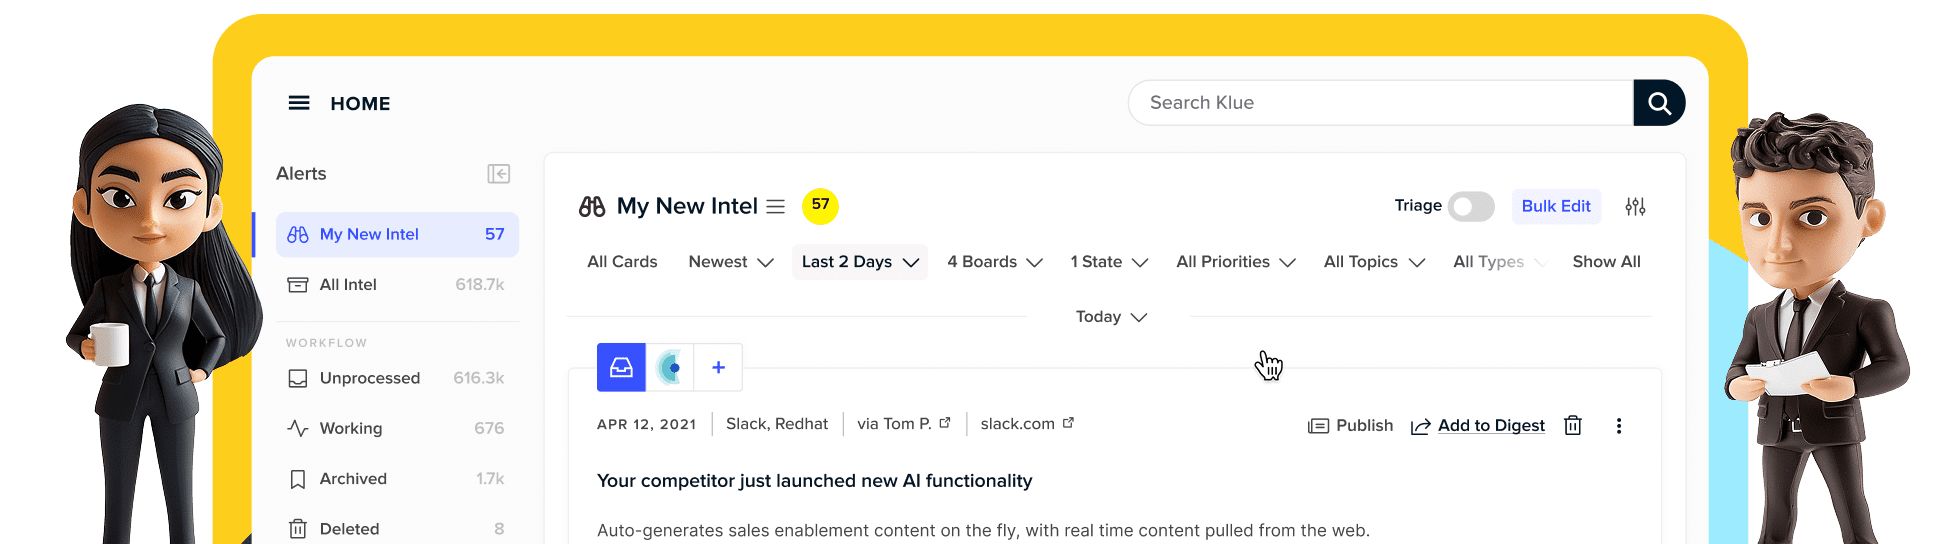
Task: Expand the Newest sort dropdown
Action: pyautogui.click(x=731, y=262)
